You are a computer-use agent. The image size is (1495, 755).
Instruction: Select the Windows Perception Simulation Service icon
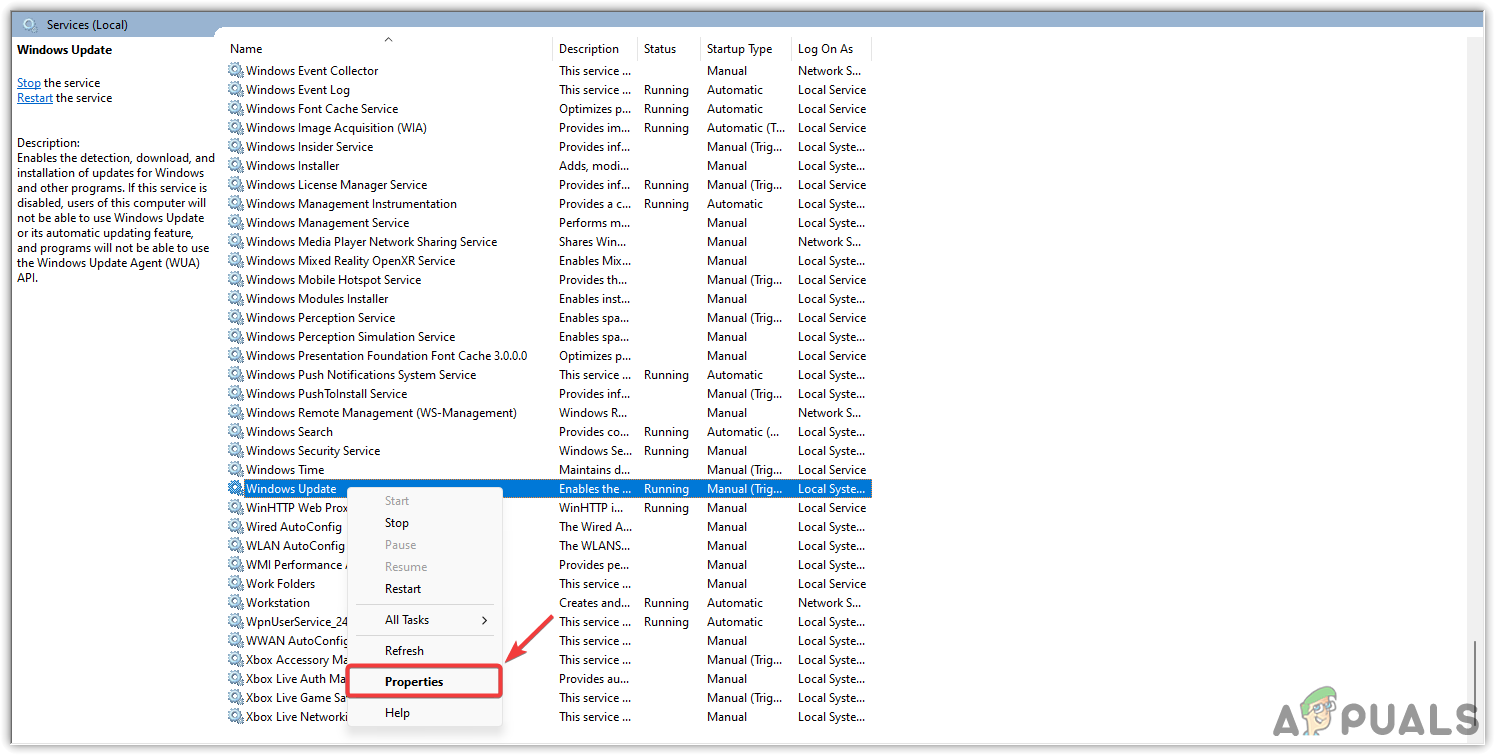pos(236,337)
